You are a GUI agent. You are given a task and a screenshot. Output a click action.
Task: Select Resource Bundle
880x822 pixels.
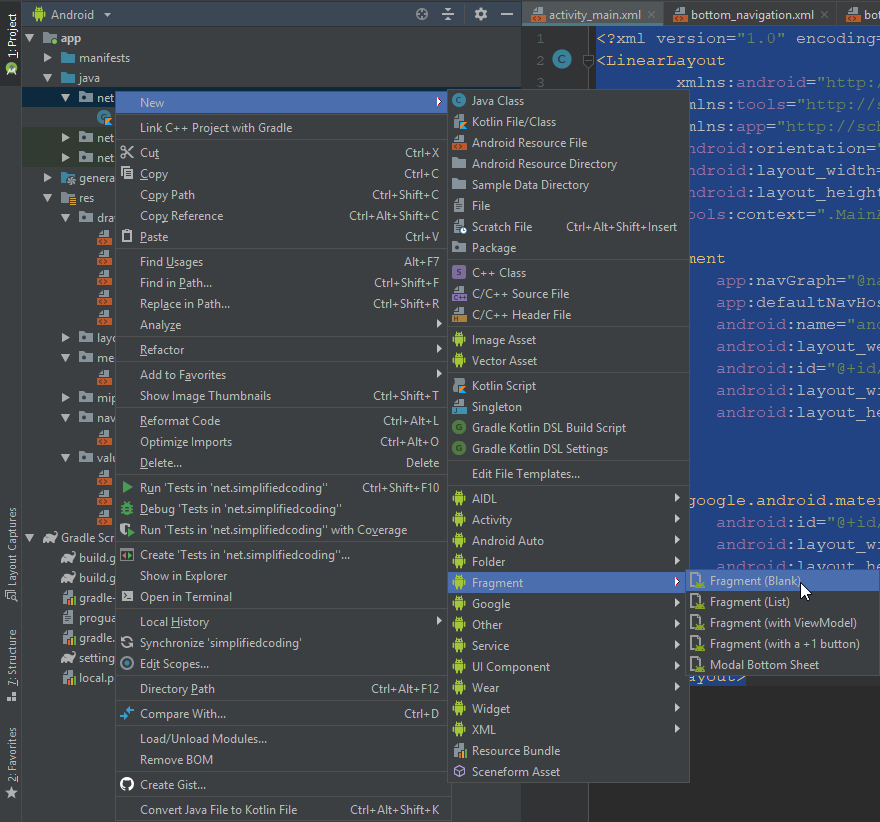coord(569,751)
